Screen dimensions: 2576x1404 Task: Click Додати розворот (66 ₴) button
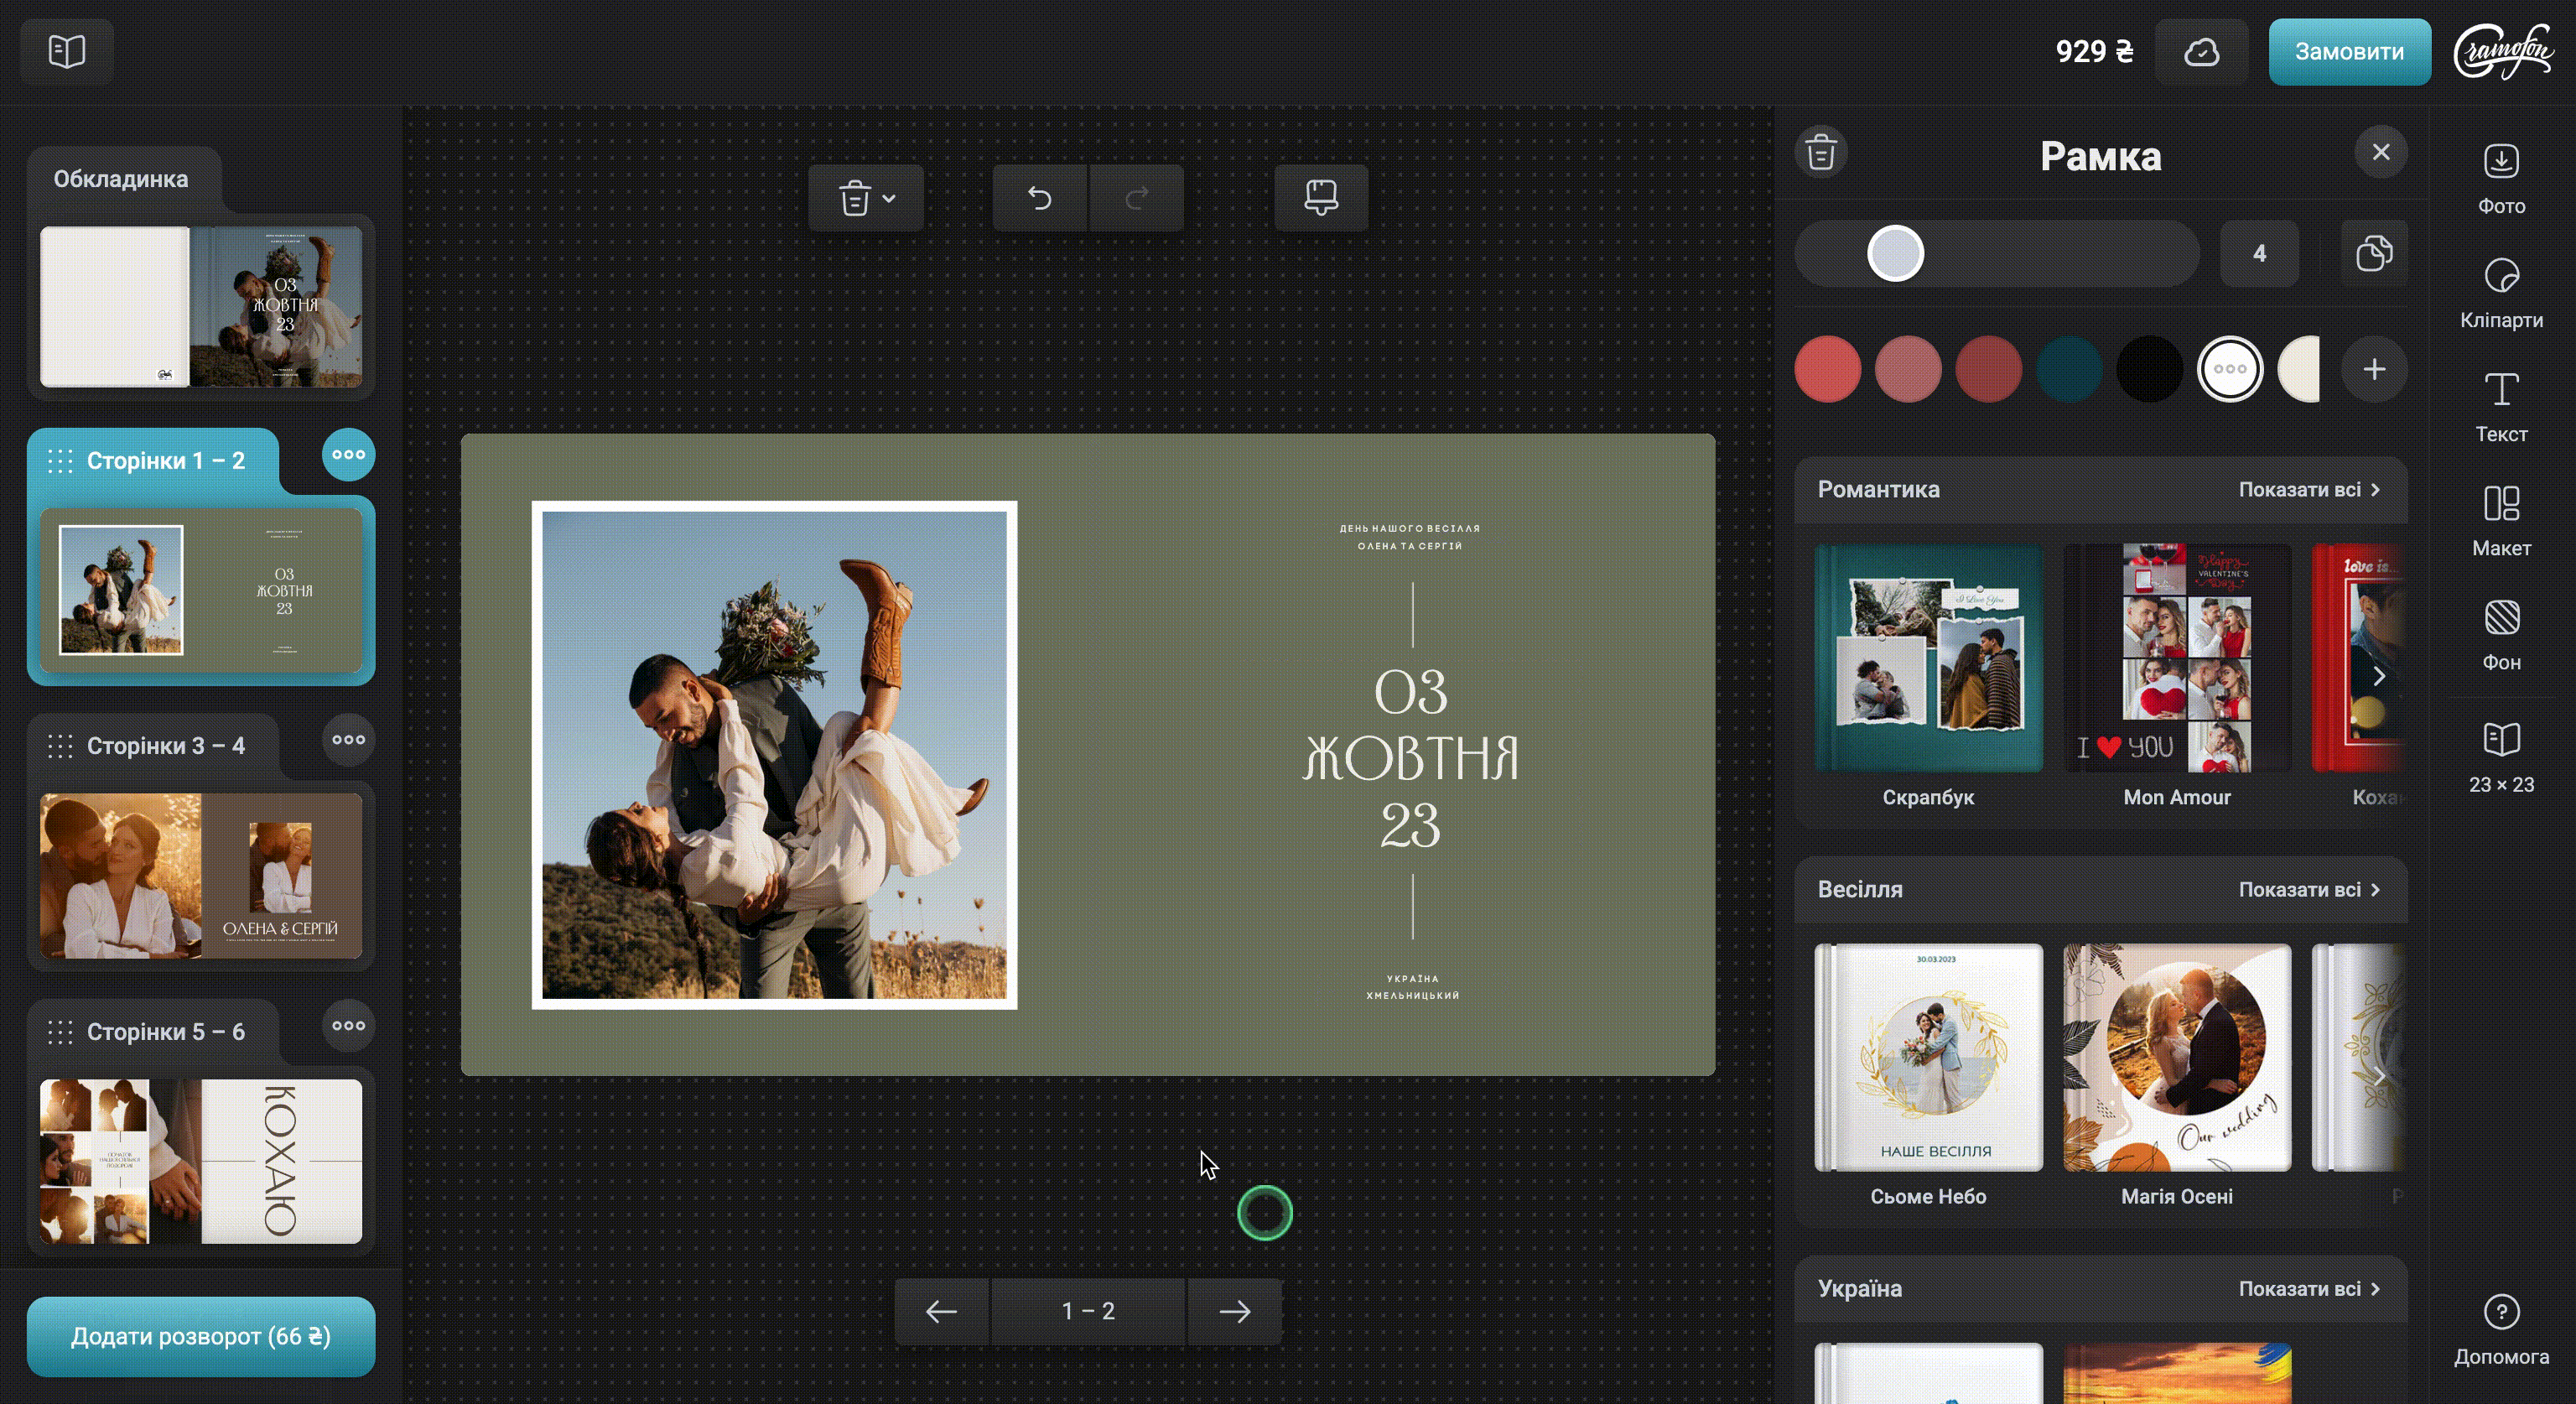point(201,1336)
